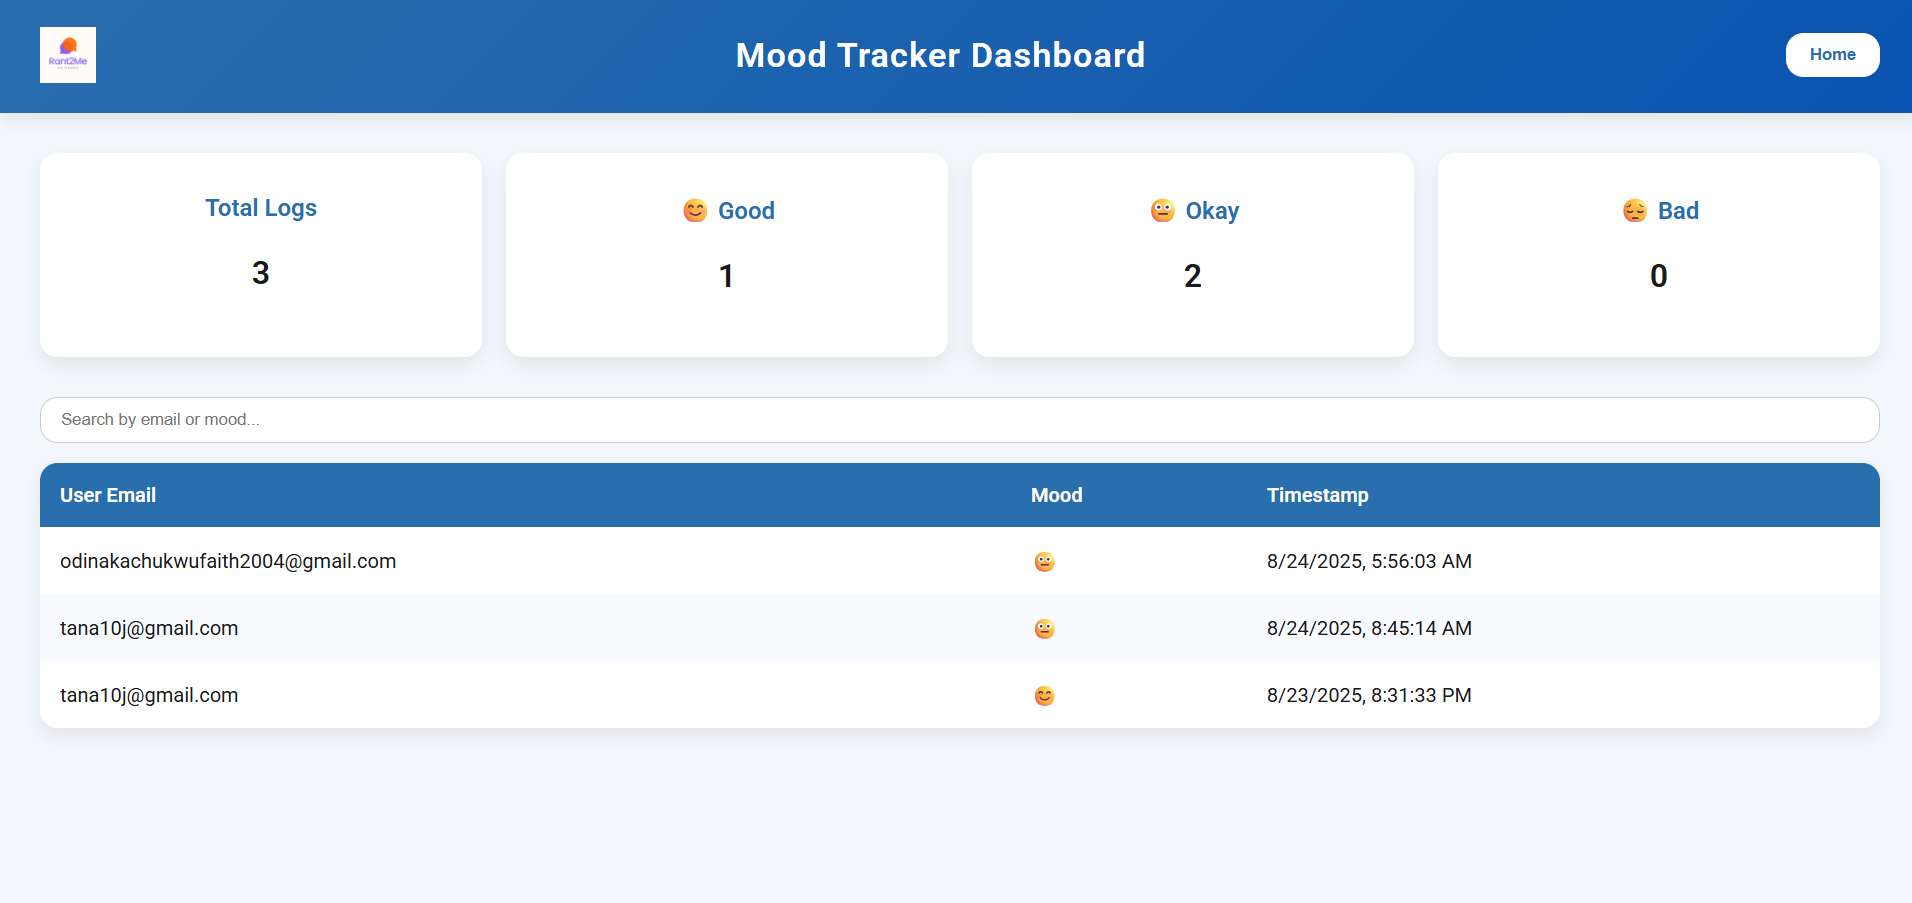
Task: Click the User Email column header
Action: click(x=108, y=495)
